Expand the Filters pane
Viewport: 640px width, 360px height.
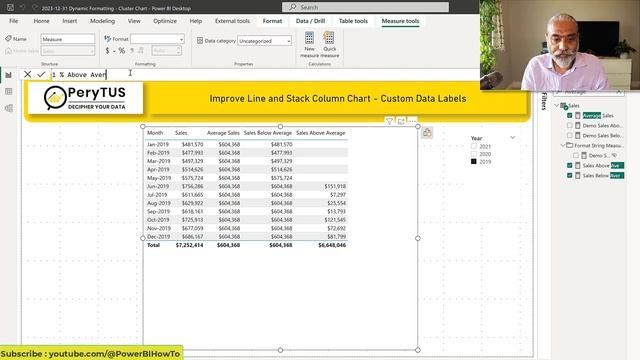(544, 101)
